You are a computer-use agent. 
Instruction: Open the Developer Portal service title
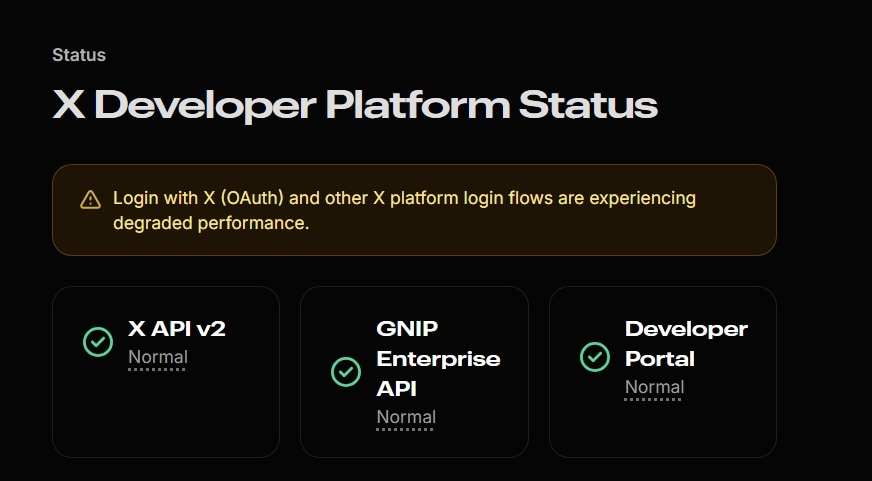[x=686, y=343]
